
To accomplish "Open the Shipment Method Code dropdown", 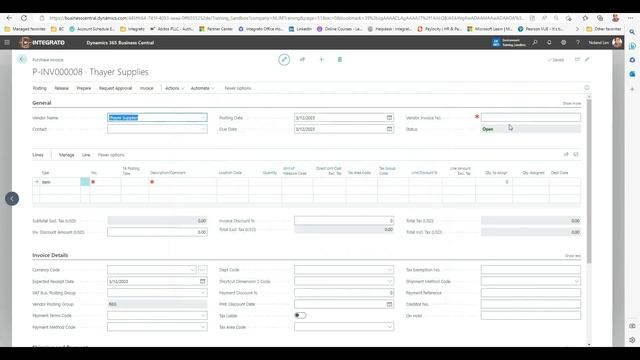I will point(576,281).
